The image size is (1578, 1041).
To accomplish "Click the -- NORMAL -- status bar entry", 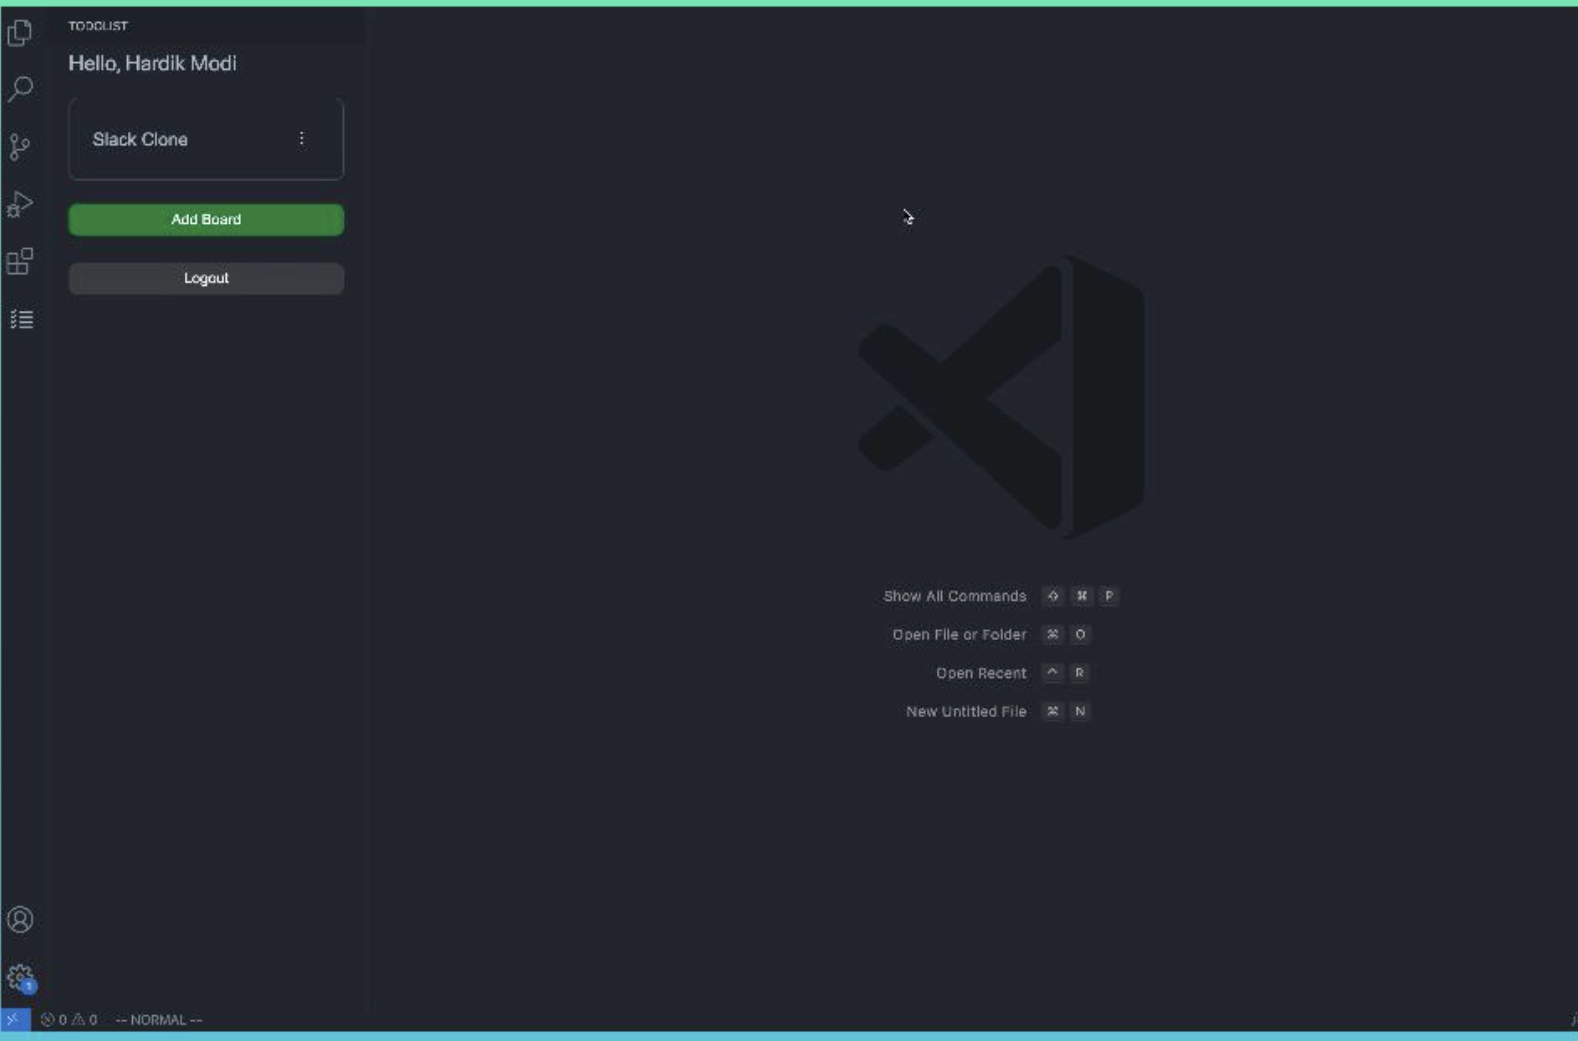I will (x=159, y=1020).
